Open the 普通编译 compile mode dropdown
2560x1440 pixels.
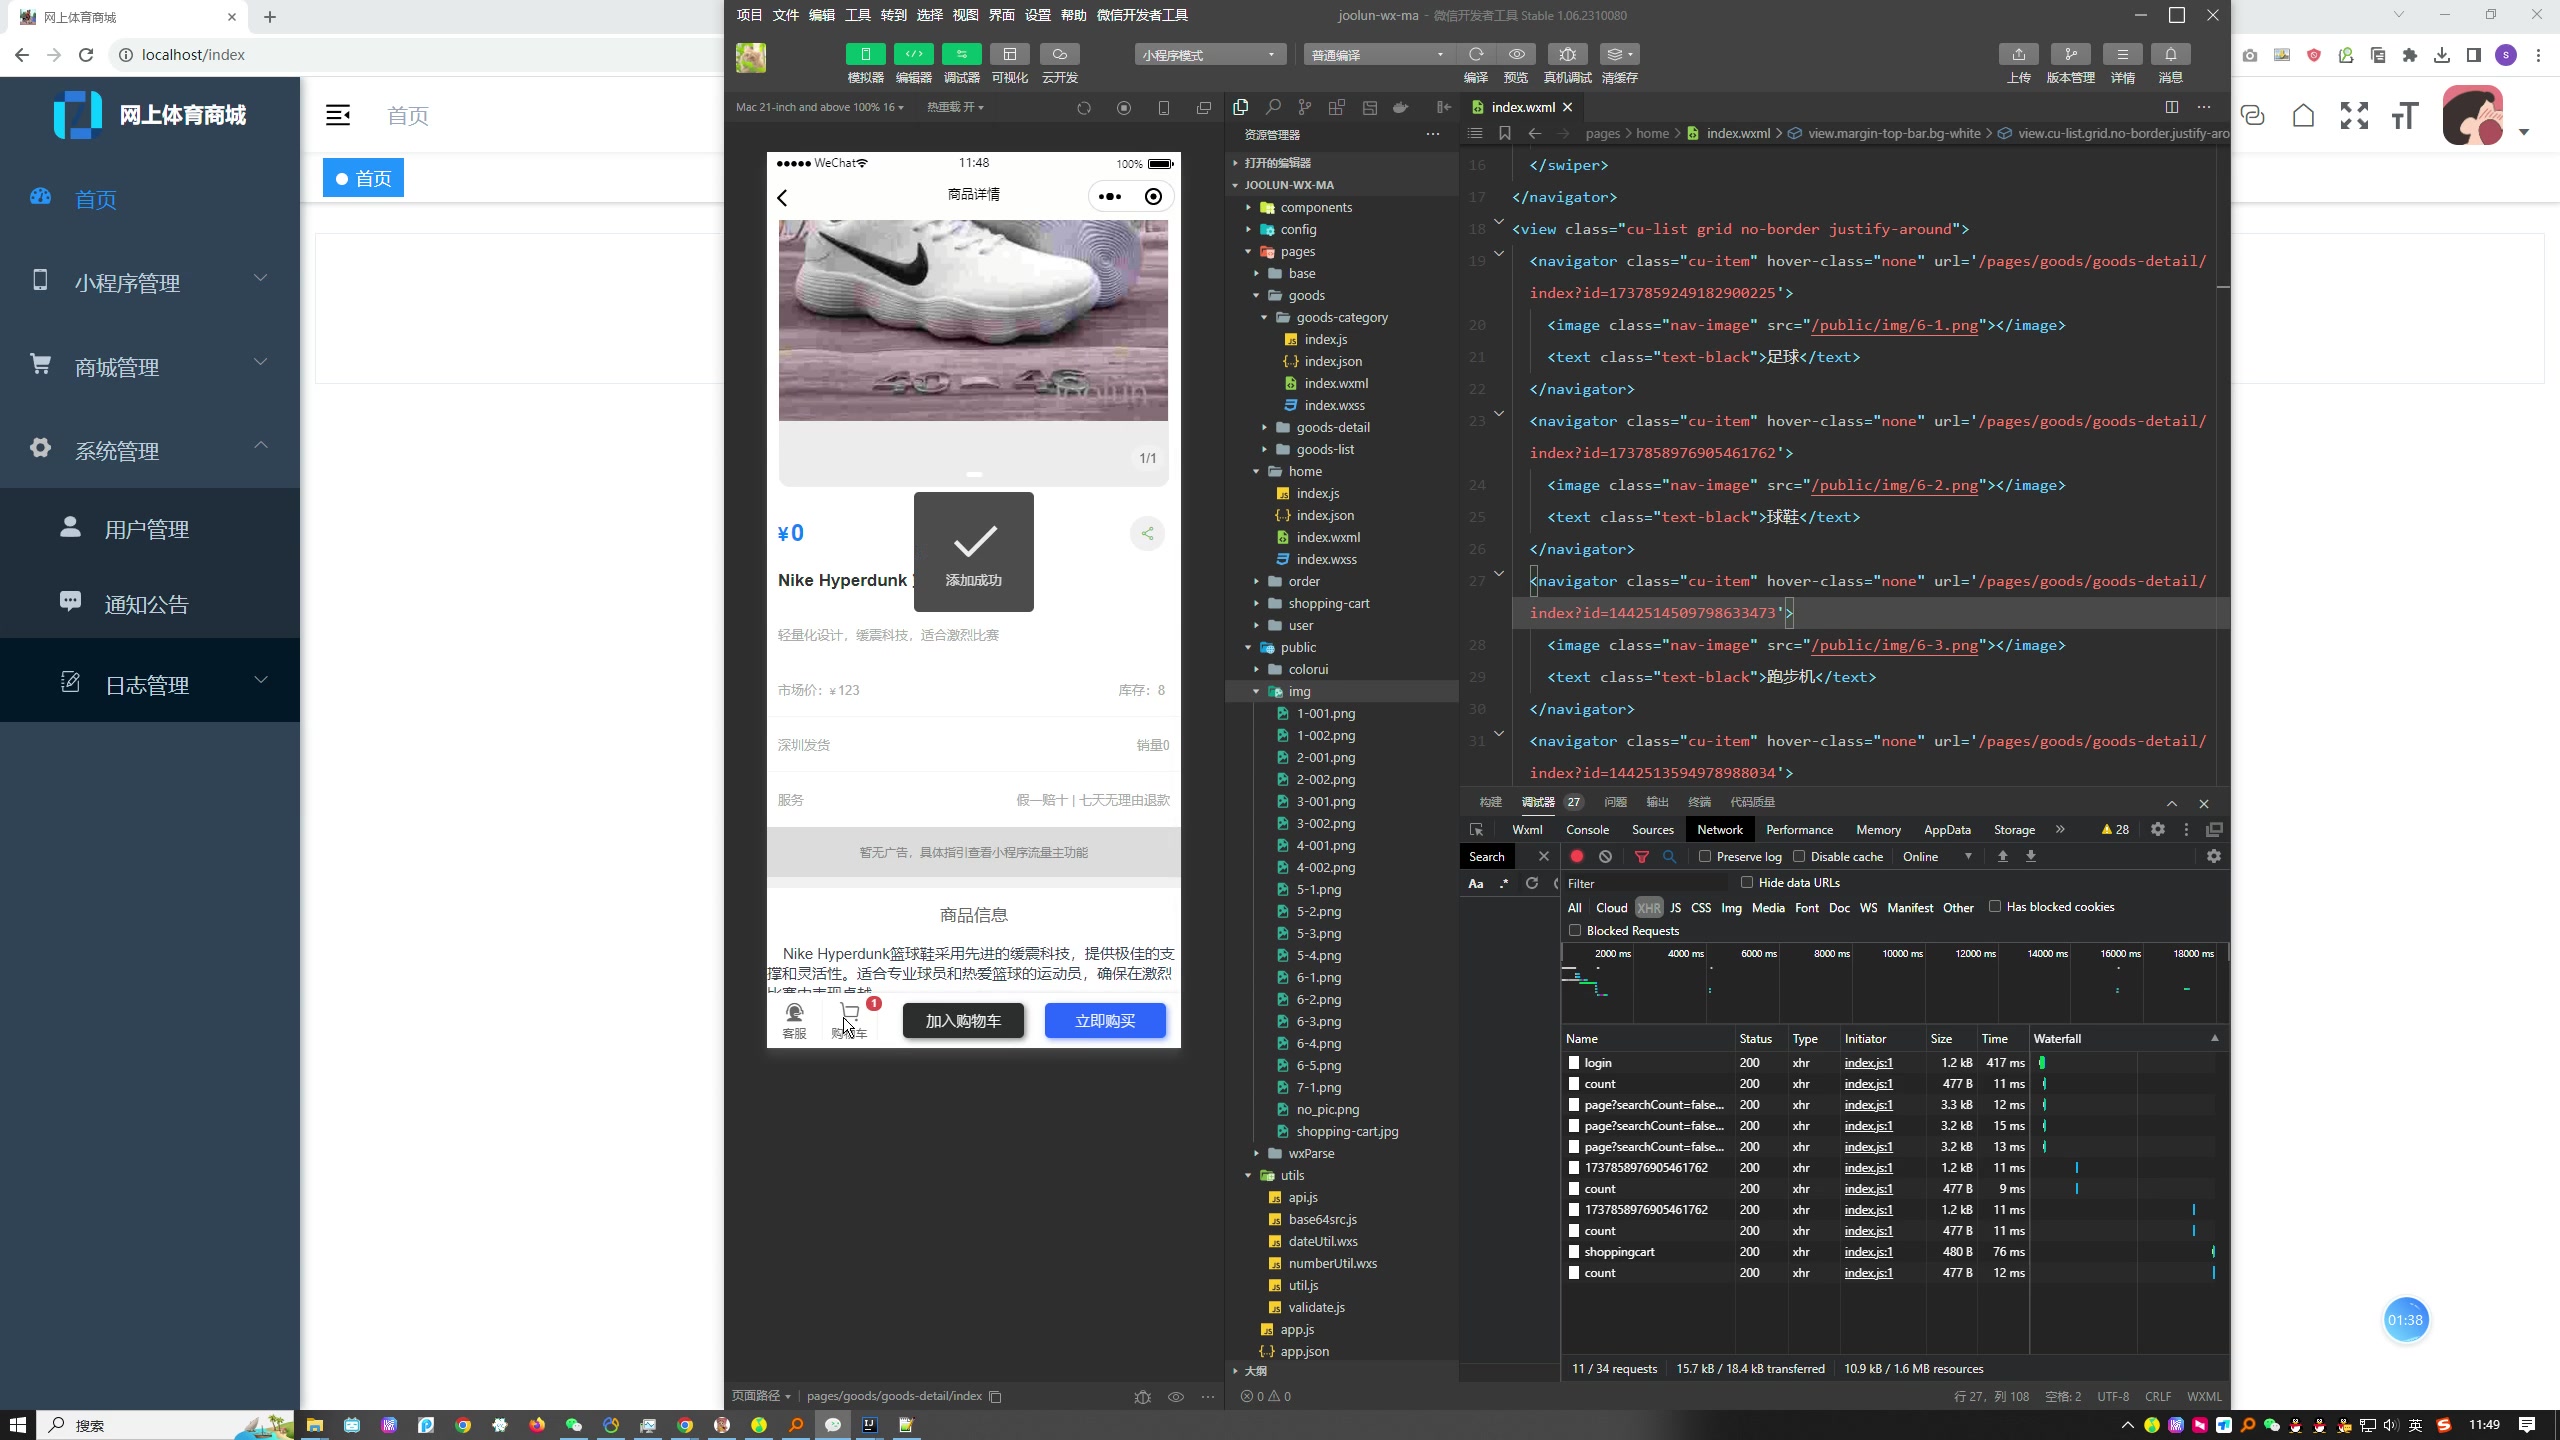pos(1378,55)
